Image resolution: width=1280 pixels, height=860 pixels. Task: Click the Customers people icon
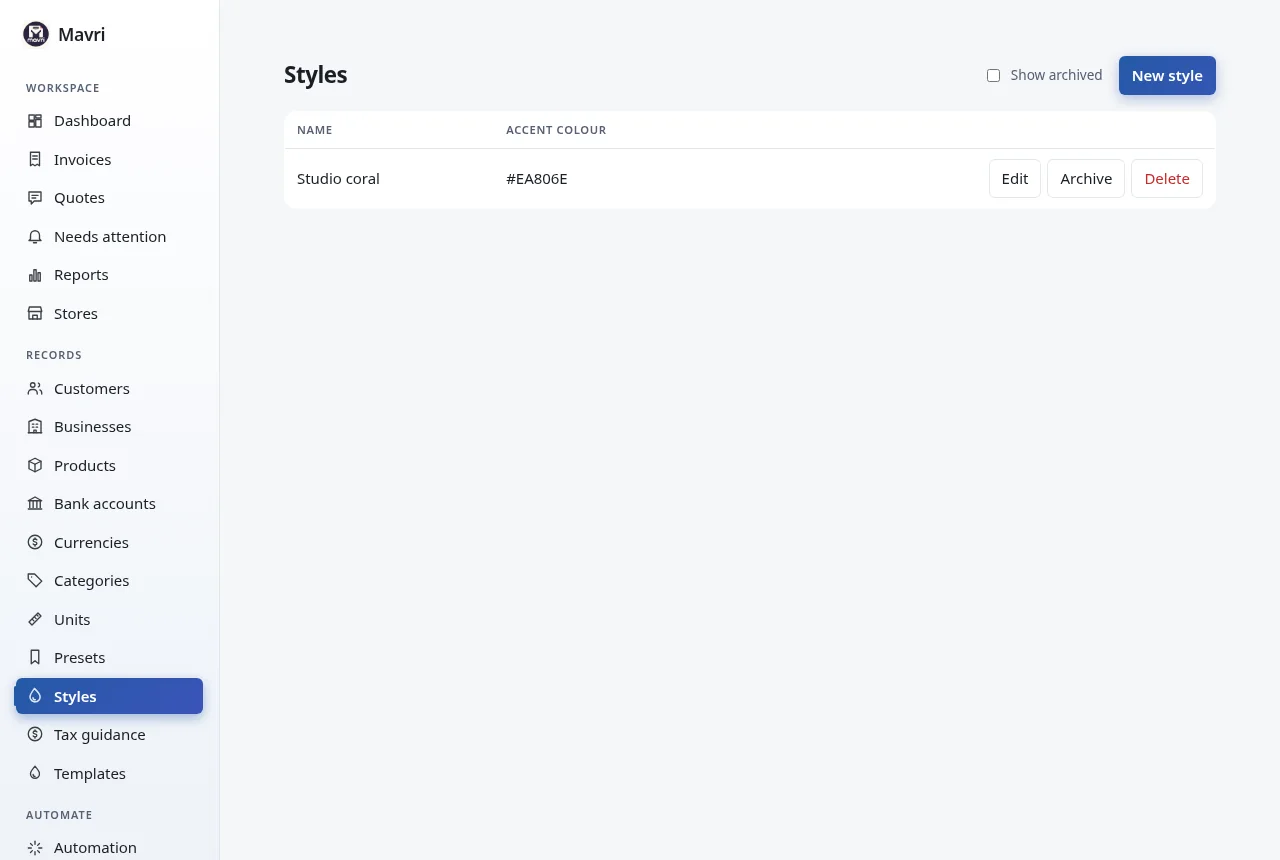35,389
